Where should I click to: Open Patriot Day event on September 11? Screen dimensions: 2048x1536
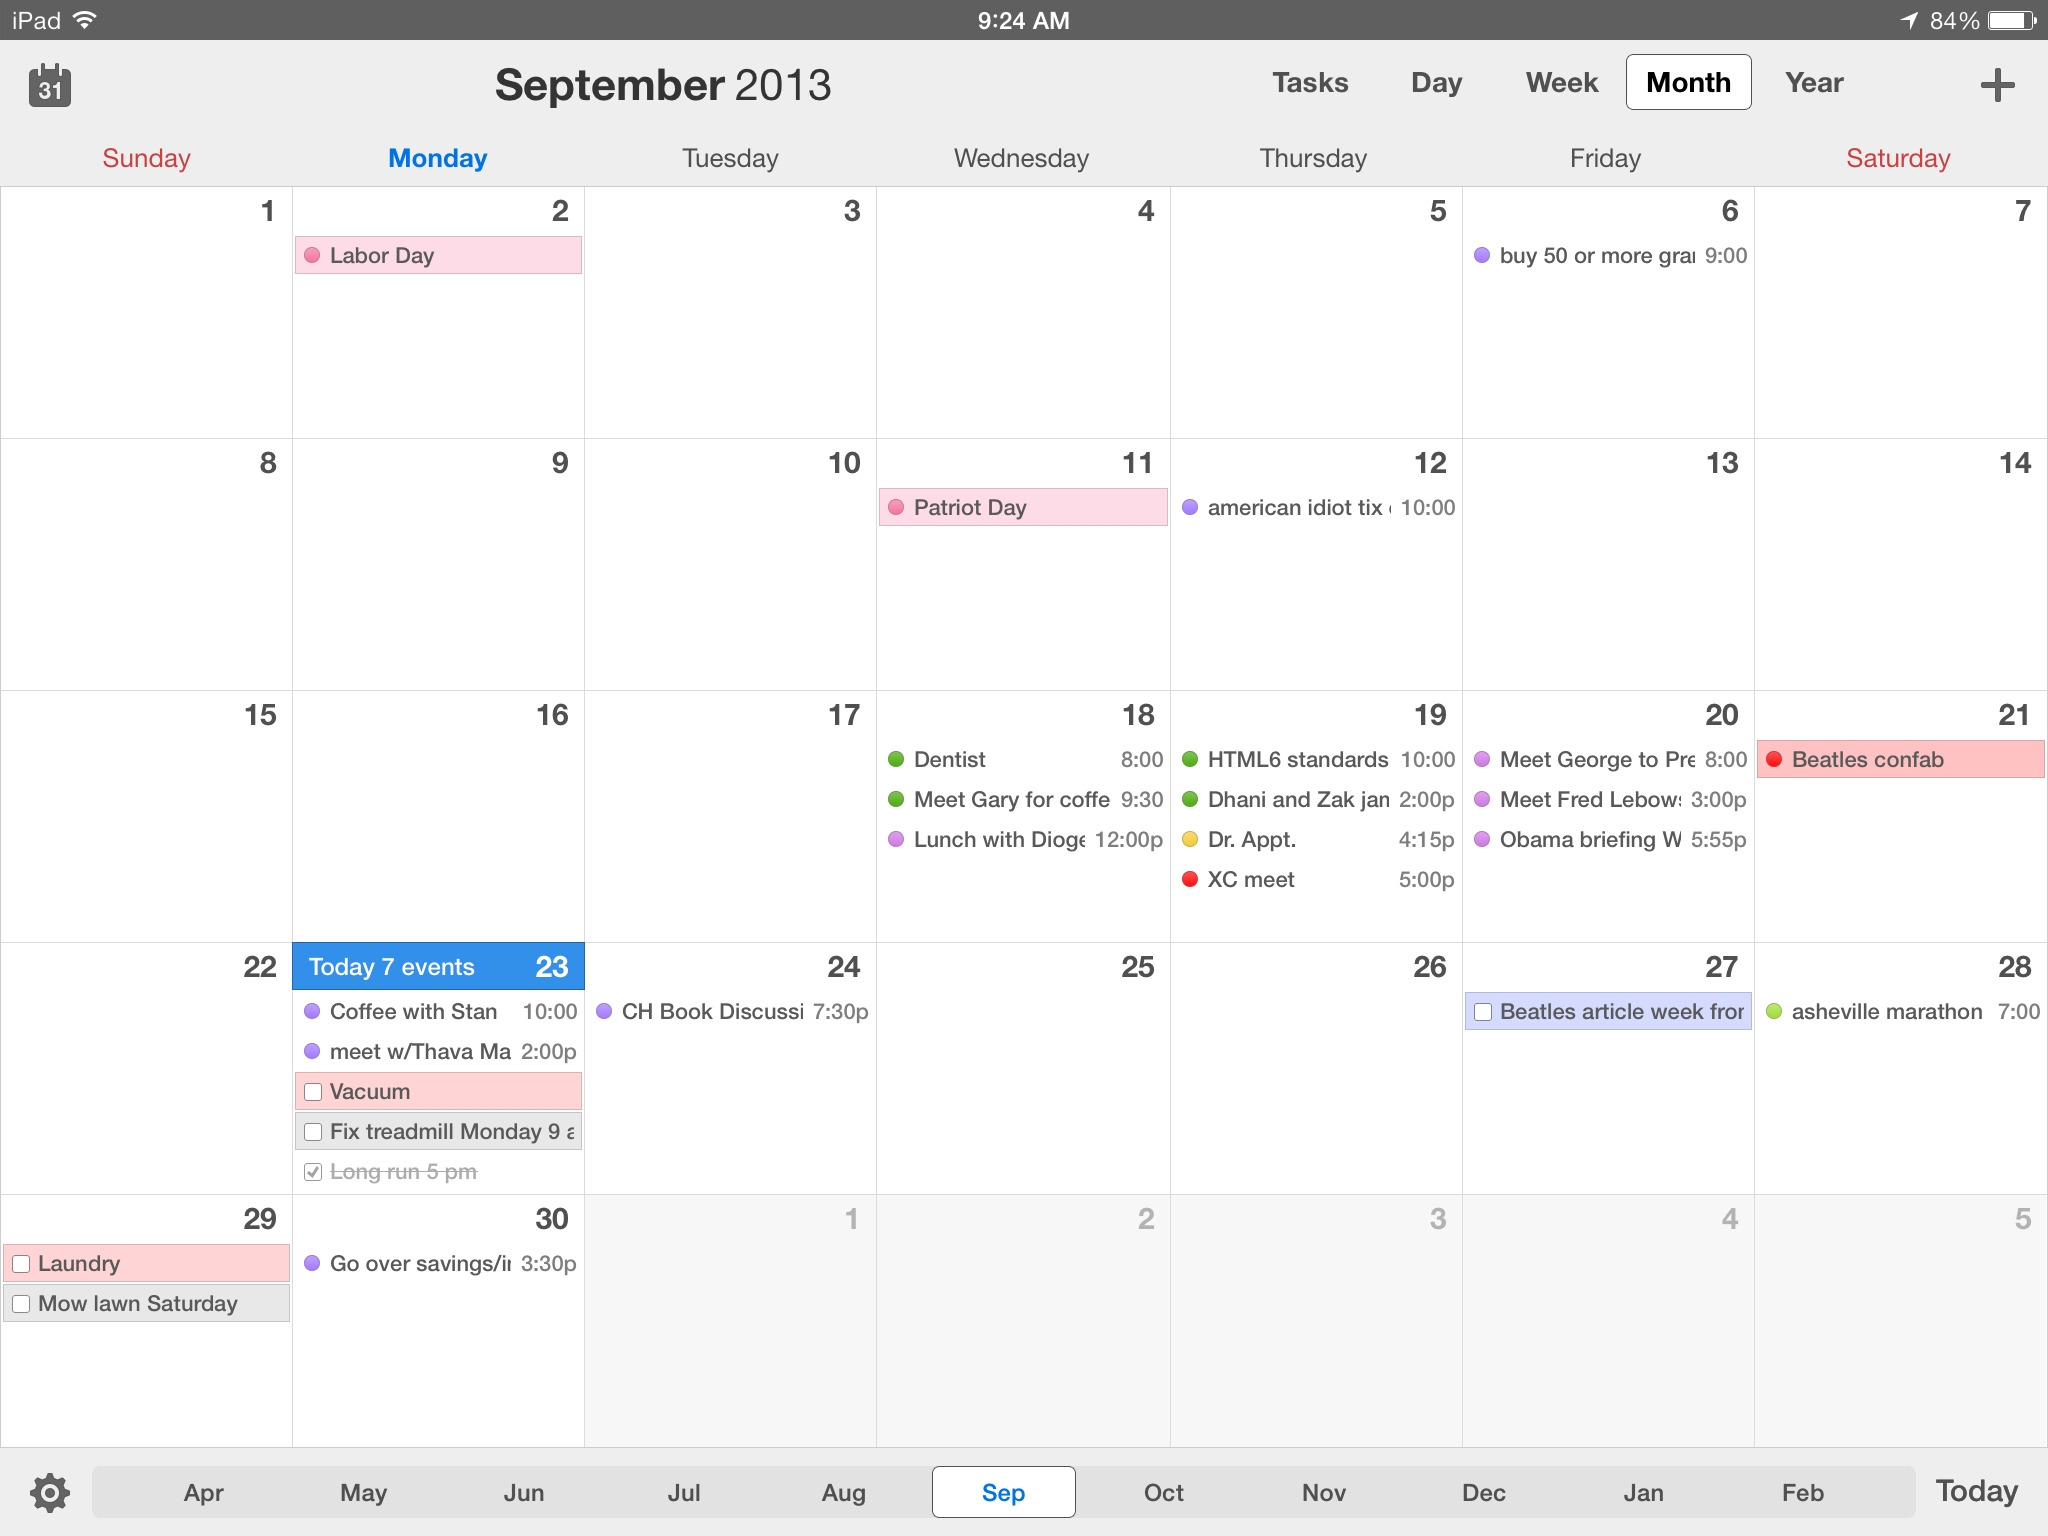(x=1021, y=507)
